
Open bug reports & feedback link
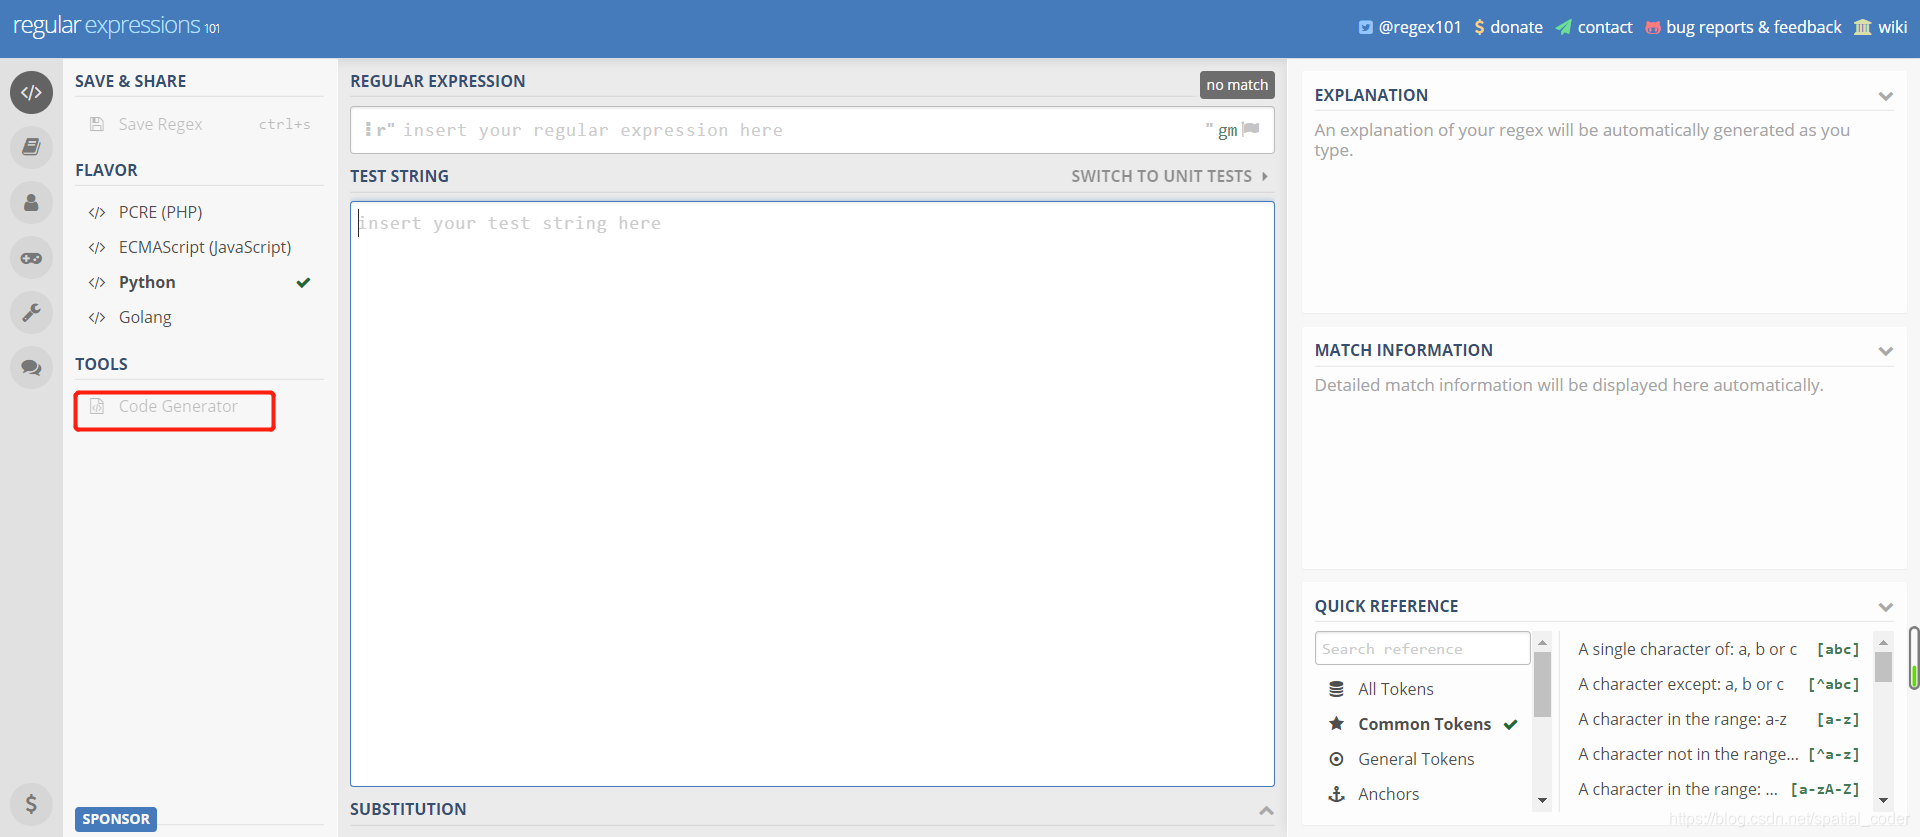pyautogui.click(x=1743, y=28)
